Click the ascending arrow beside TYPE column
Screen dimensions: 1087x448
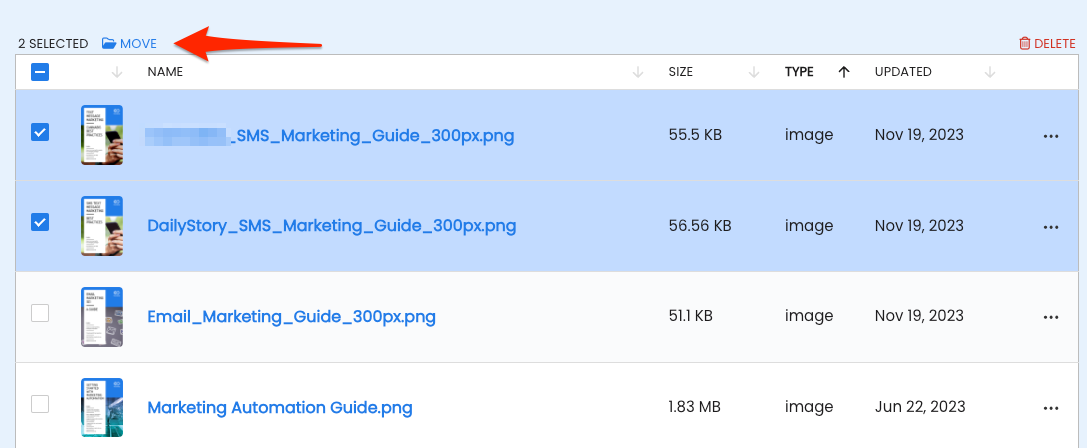point(844,72)
